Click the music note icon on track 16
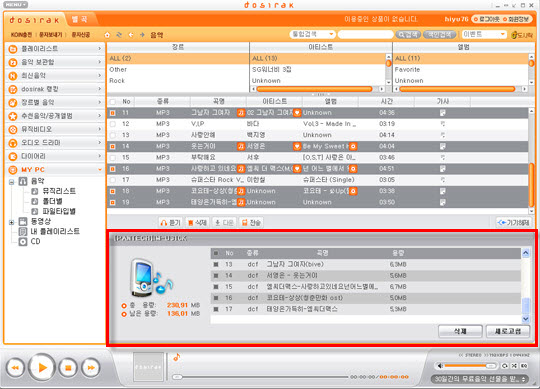 (x=241, y=169)
